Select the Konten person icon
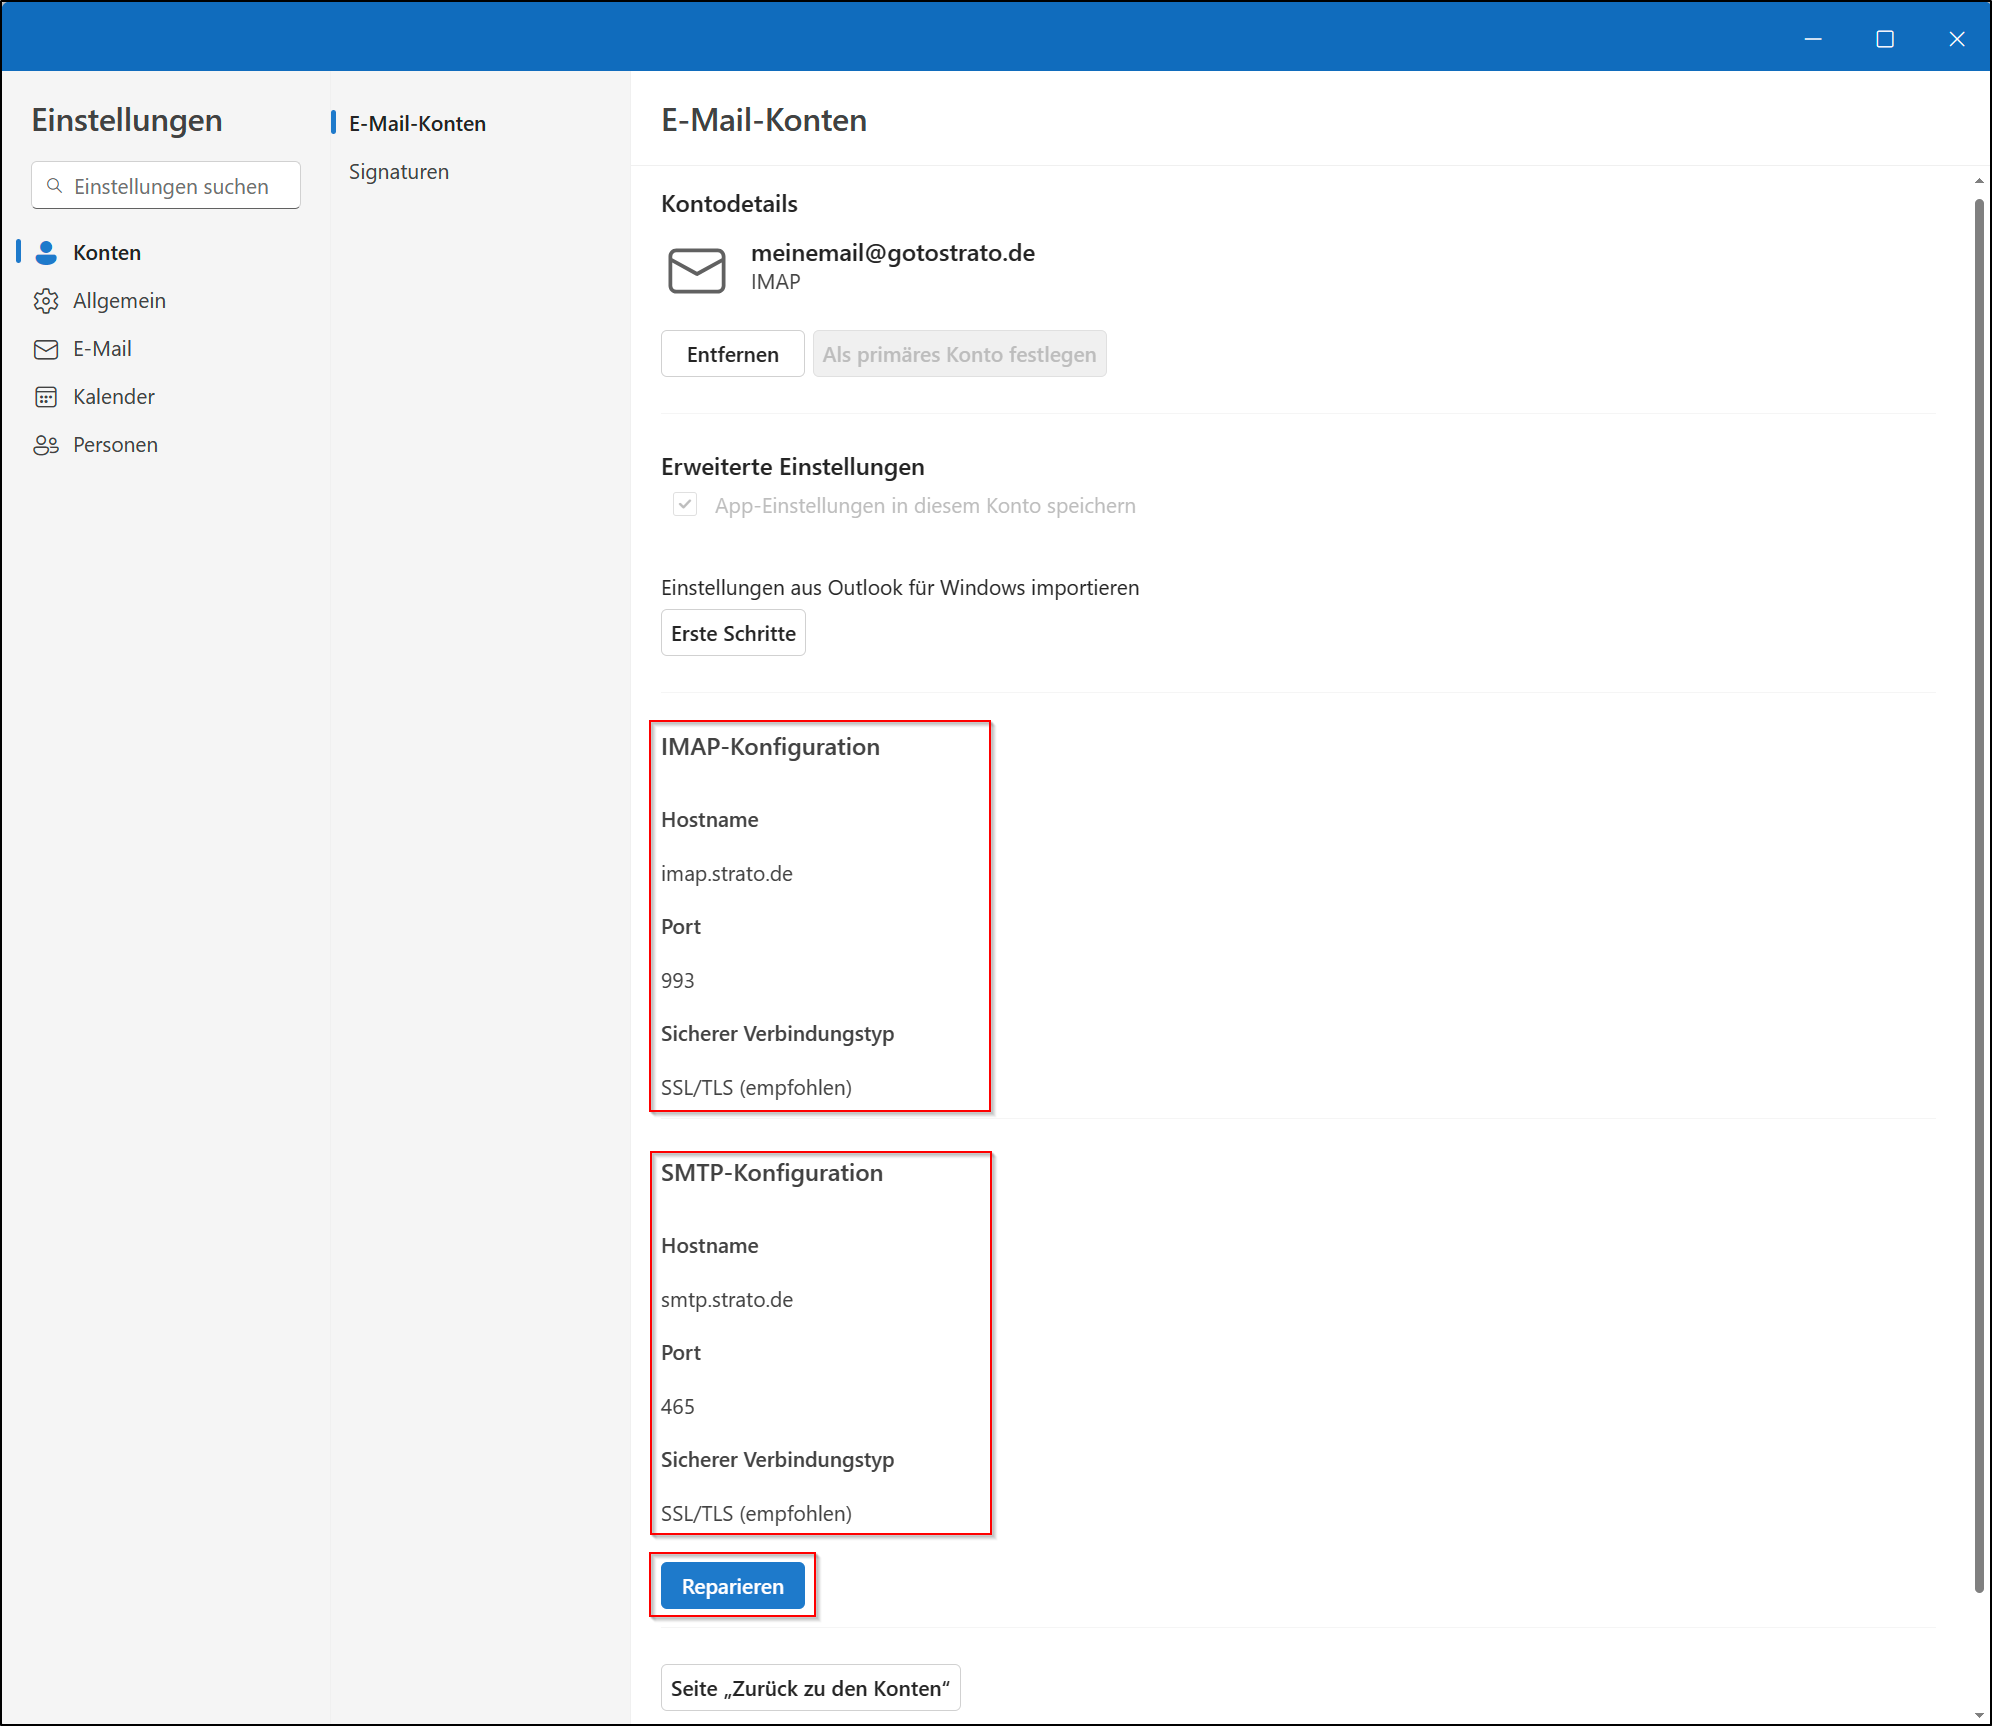 point(46,252)
